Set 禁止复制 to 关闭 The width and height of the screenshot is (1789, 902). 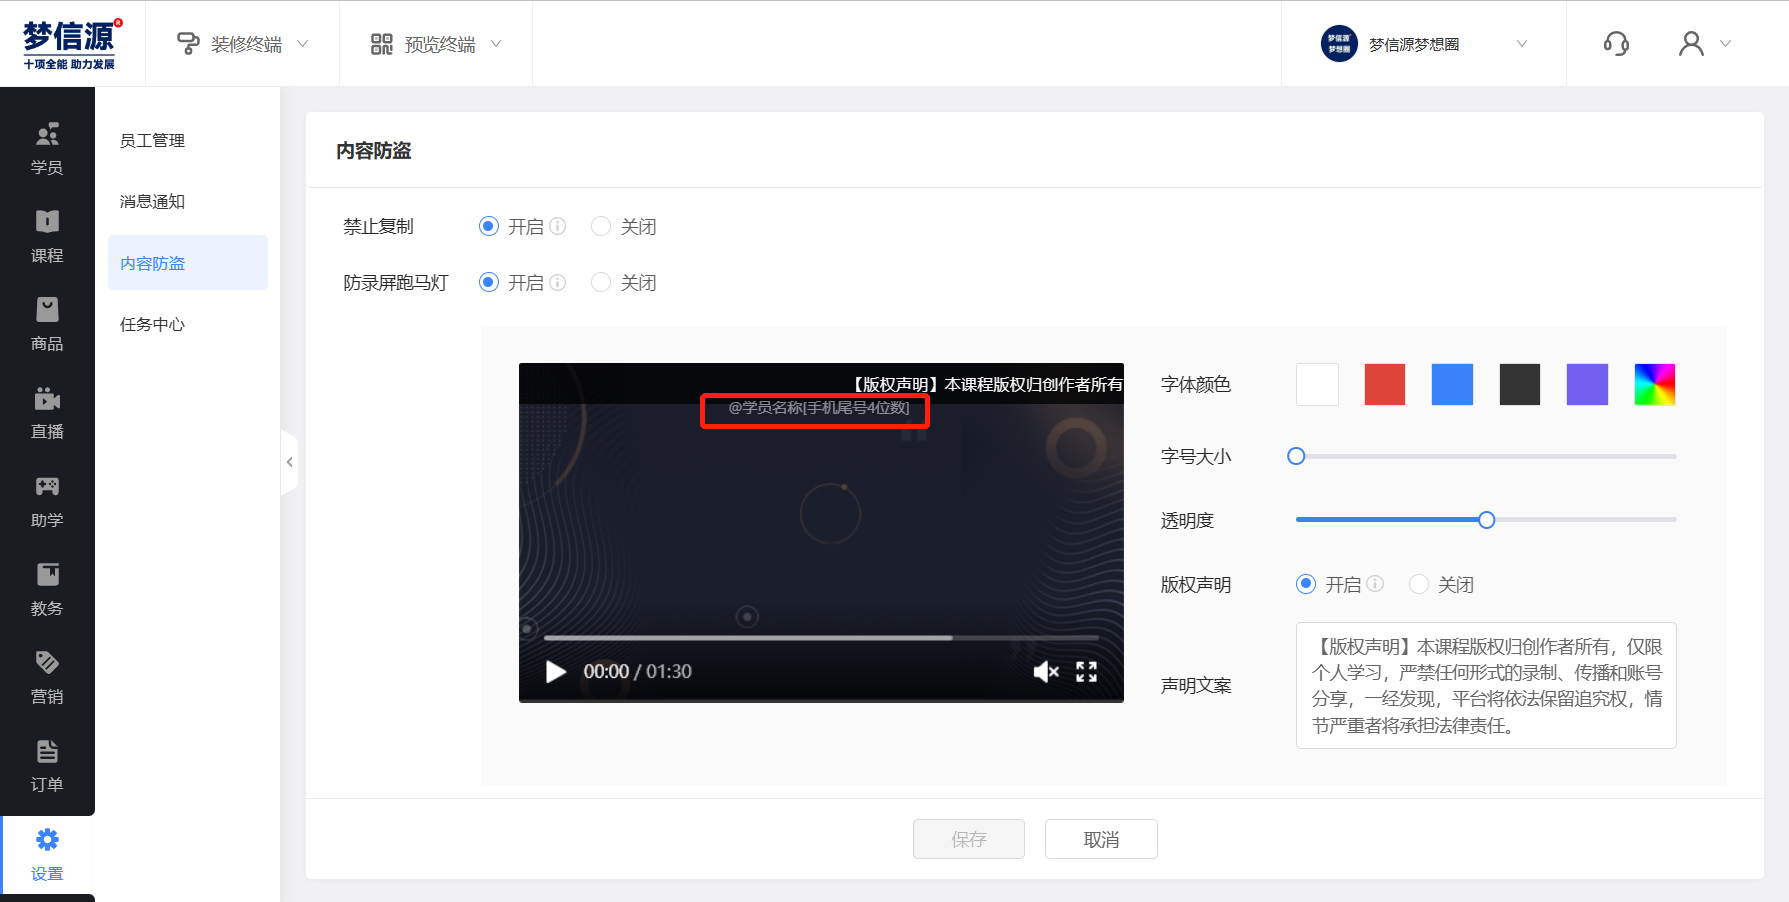click(x=601, y=227)
